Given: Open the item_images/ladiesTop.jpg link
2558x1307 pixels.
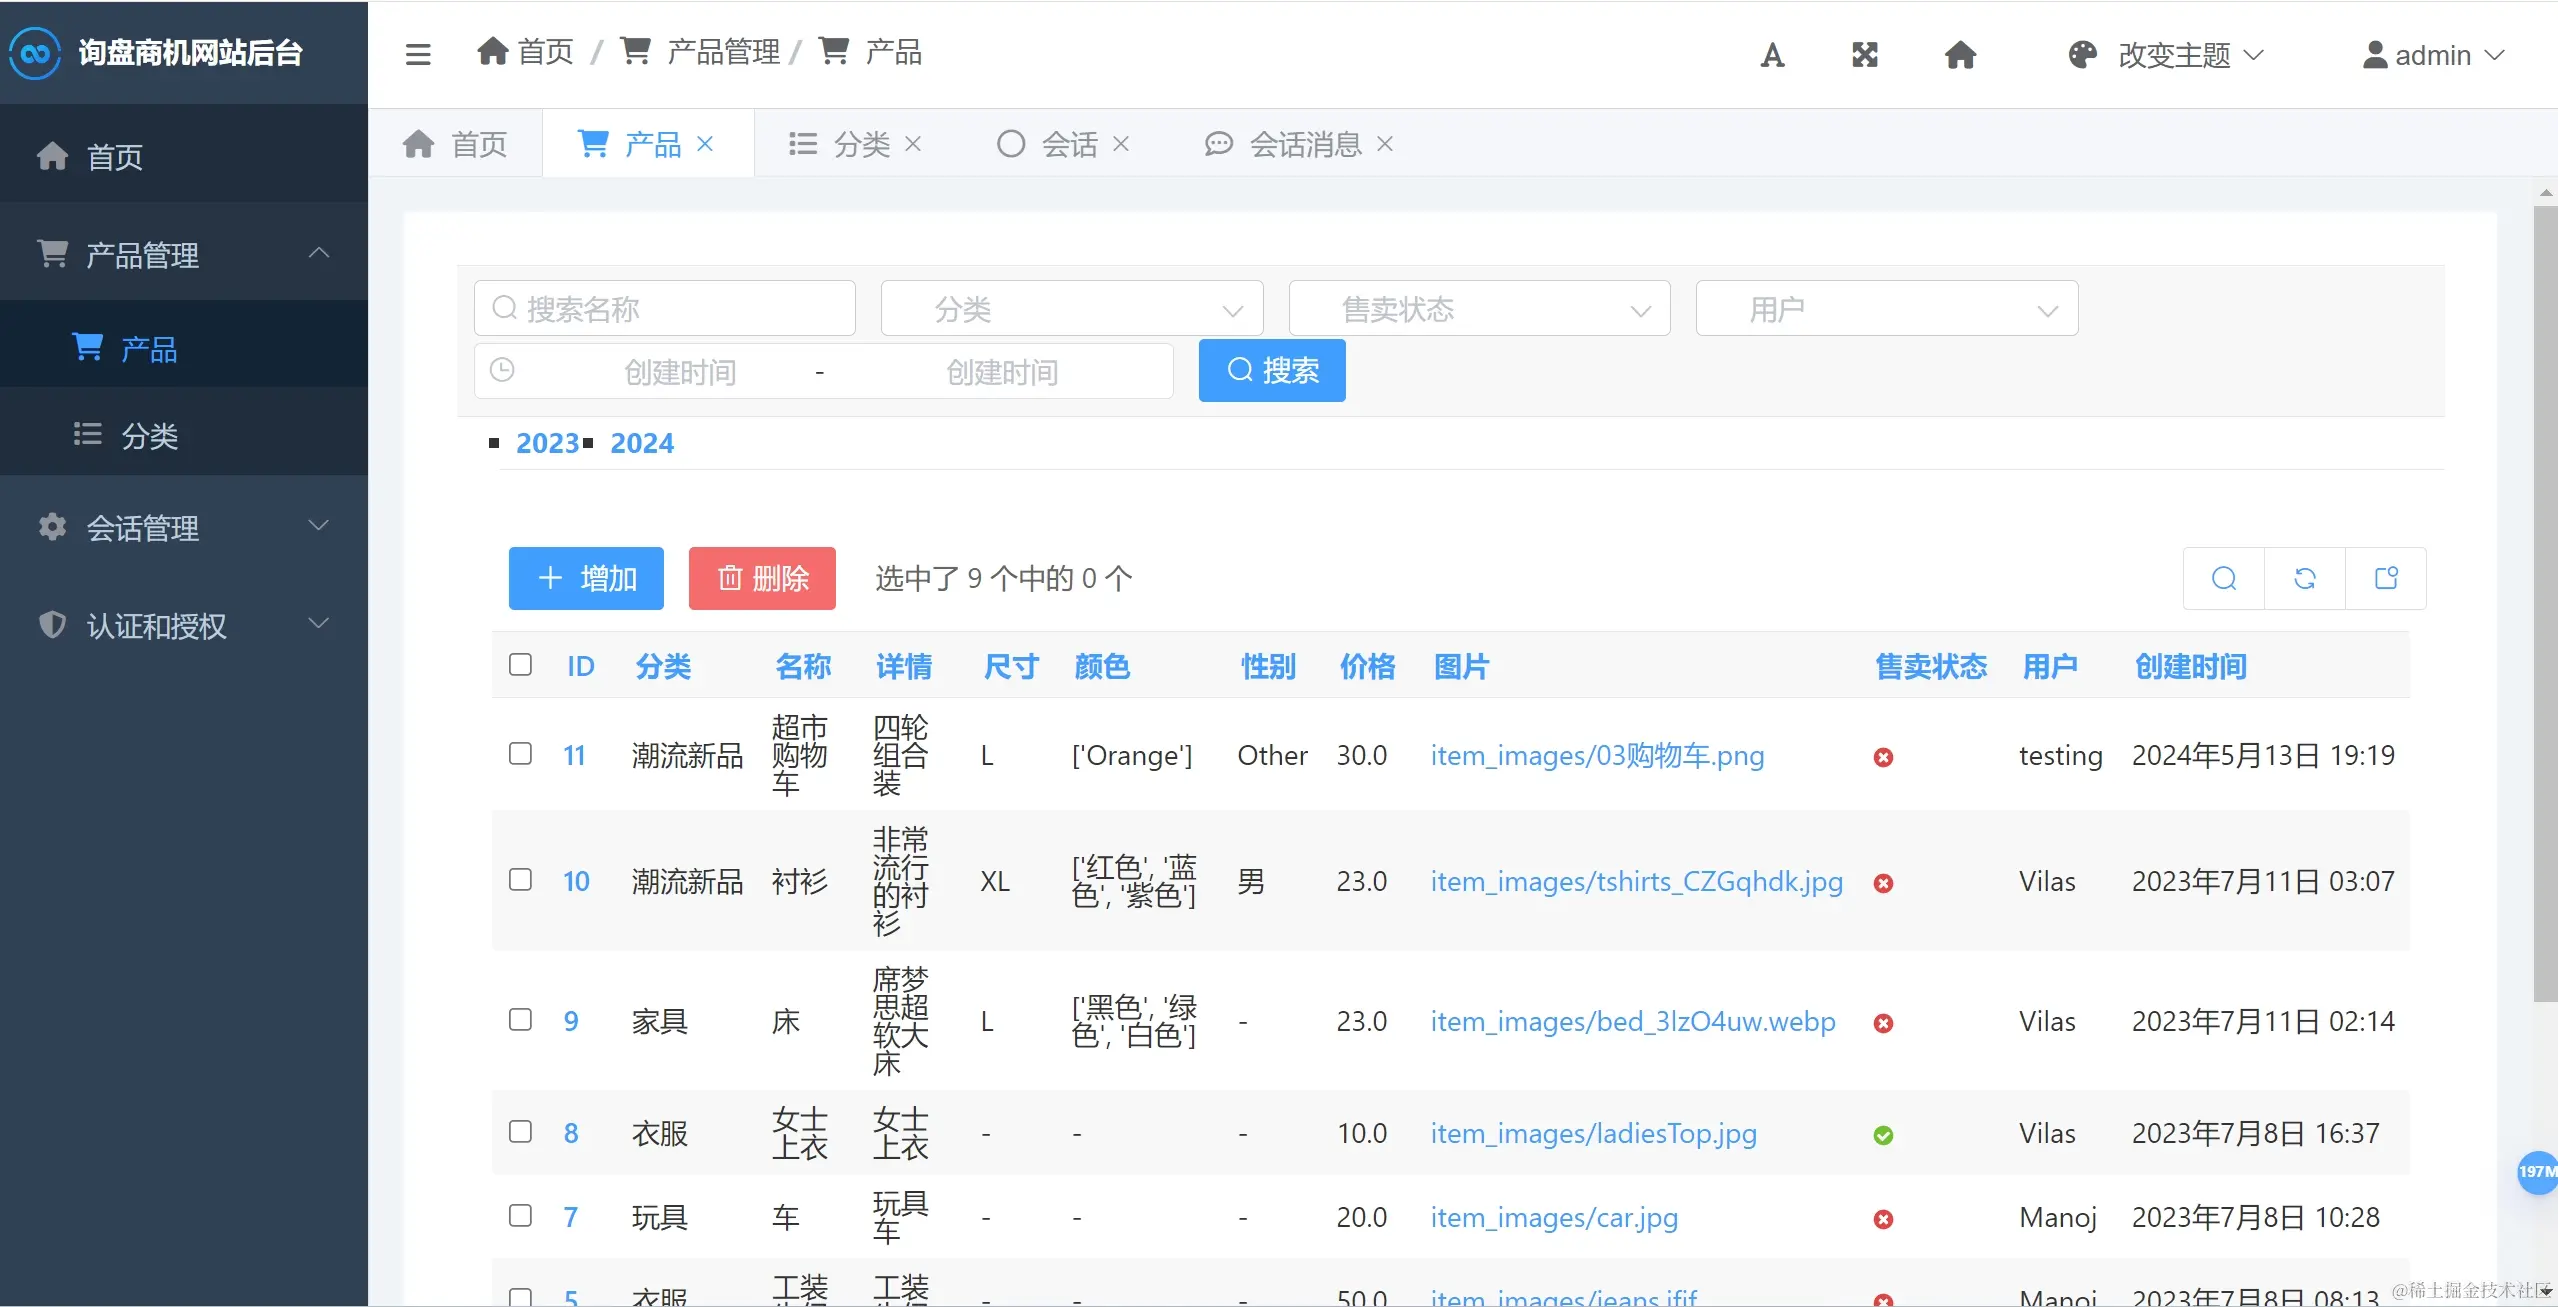Looking at the screenshot, I should click(1593, 1133).
